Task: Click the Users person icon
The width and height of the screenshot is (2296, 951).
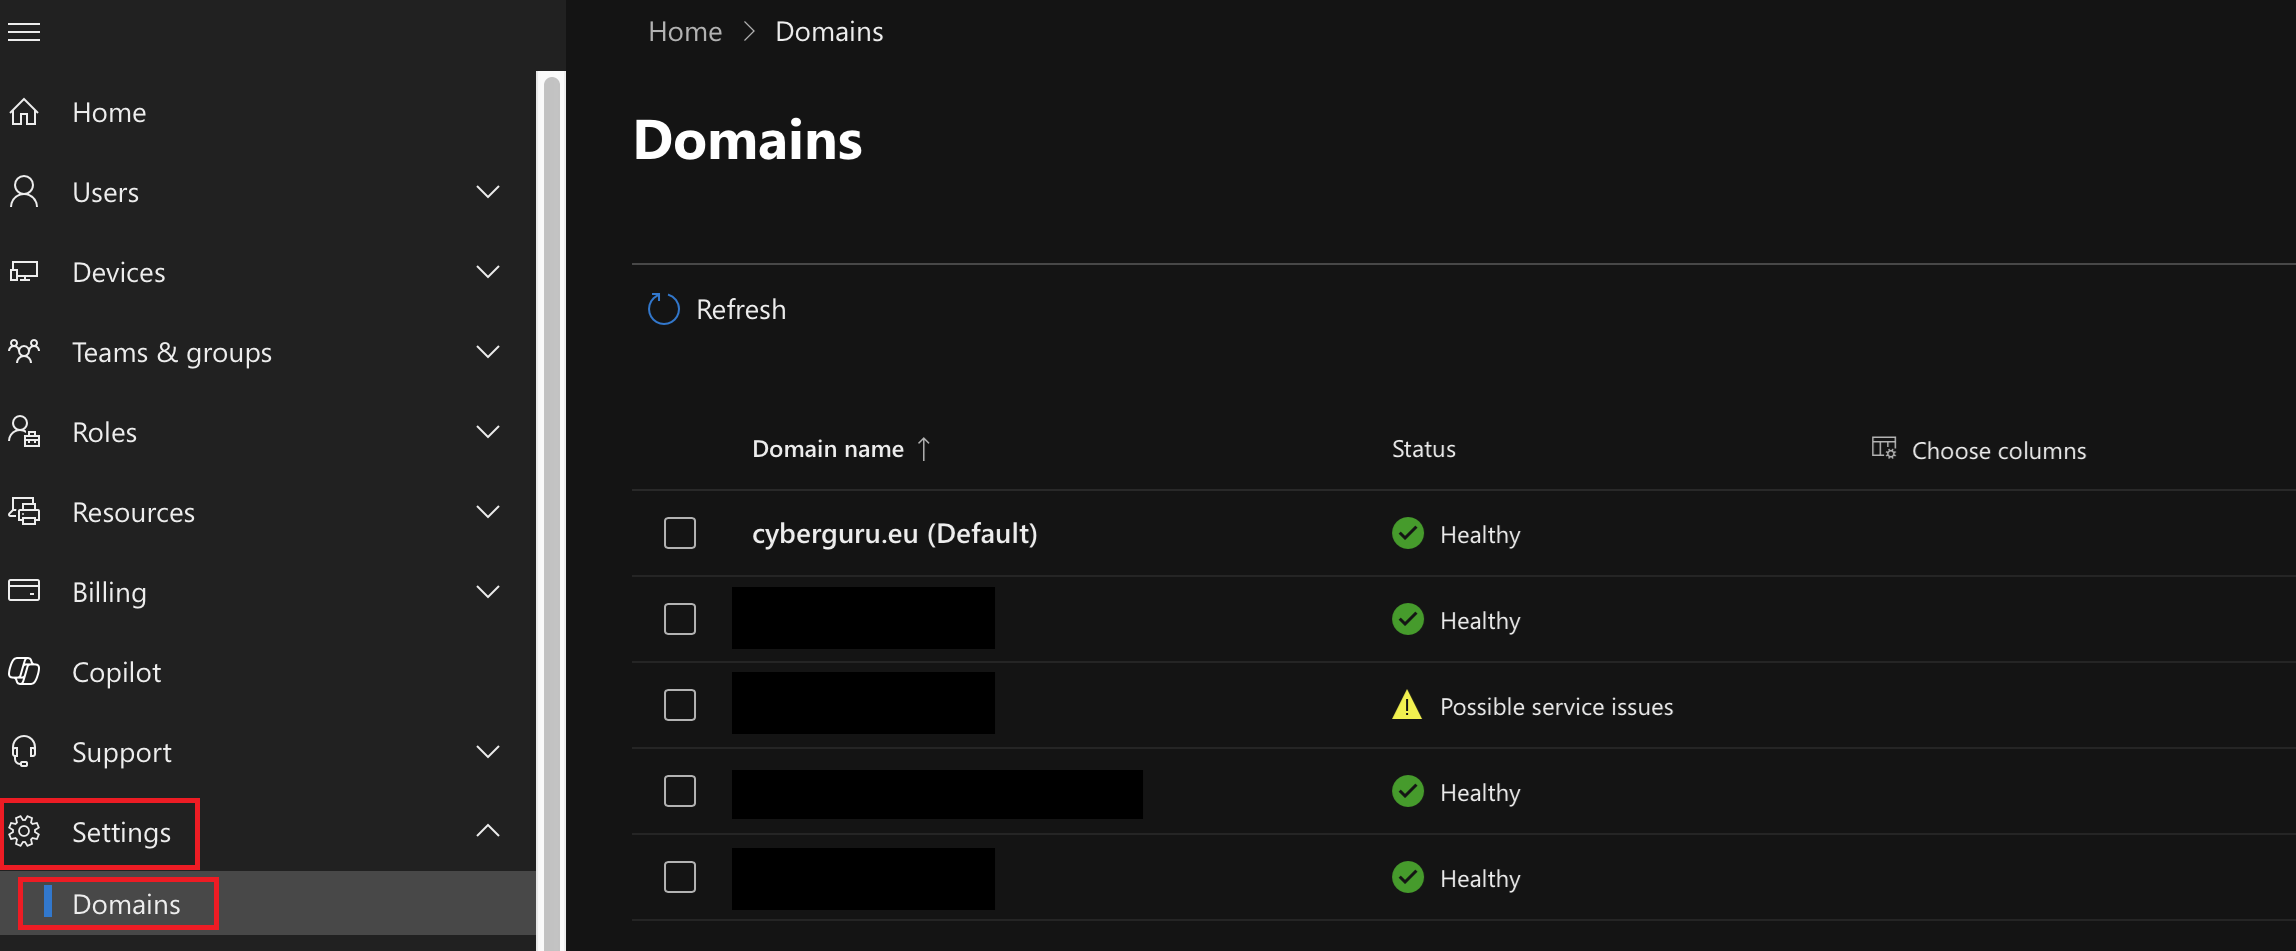Action: 24,192
